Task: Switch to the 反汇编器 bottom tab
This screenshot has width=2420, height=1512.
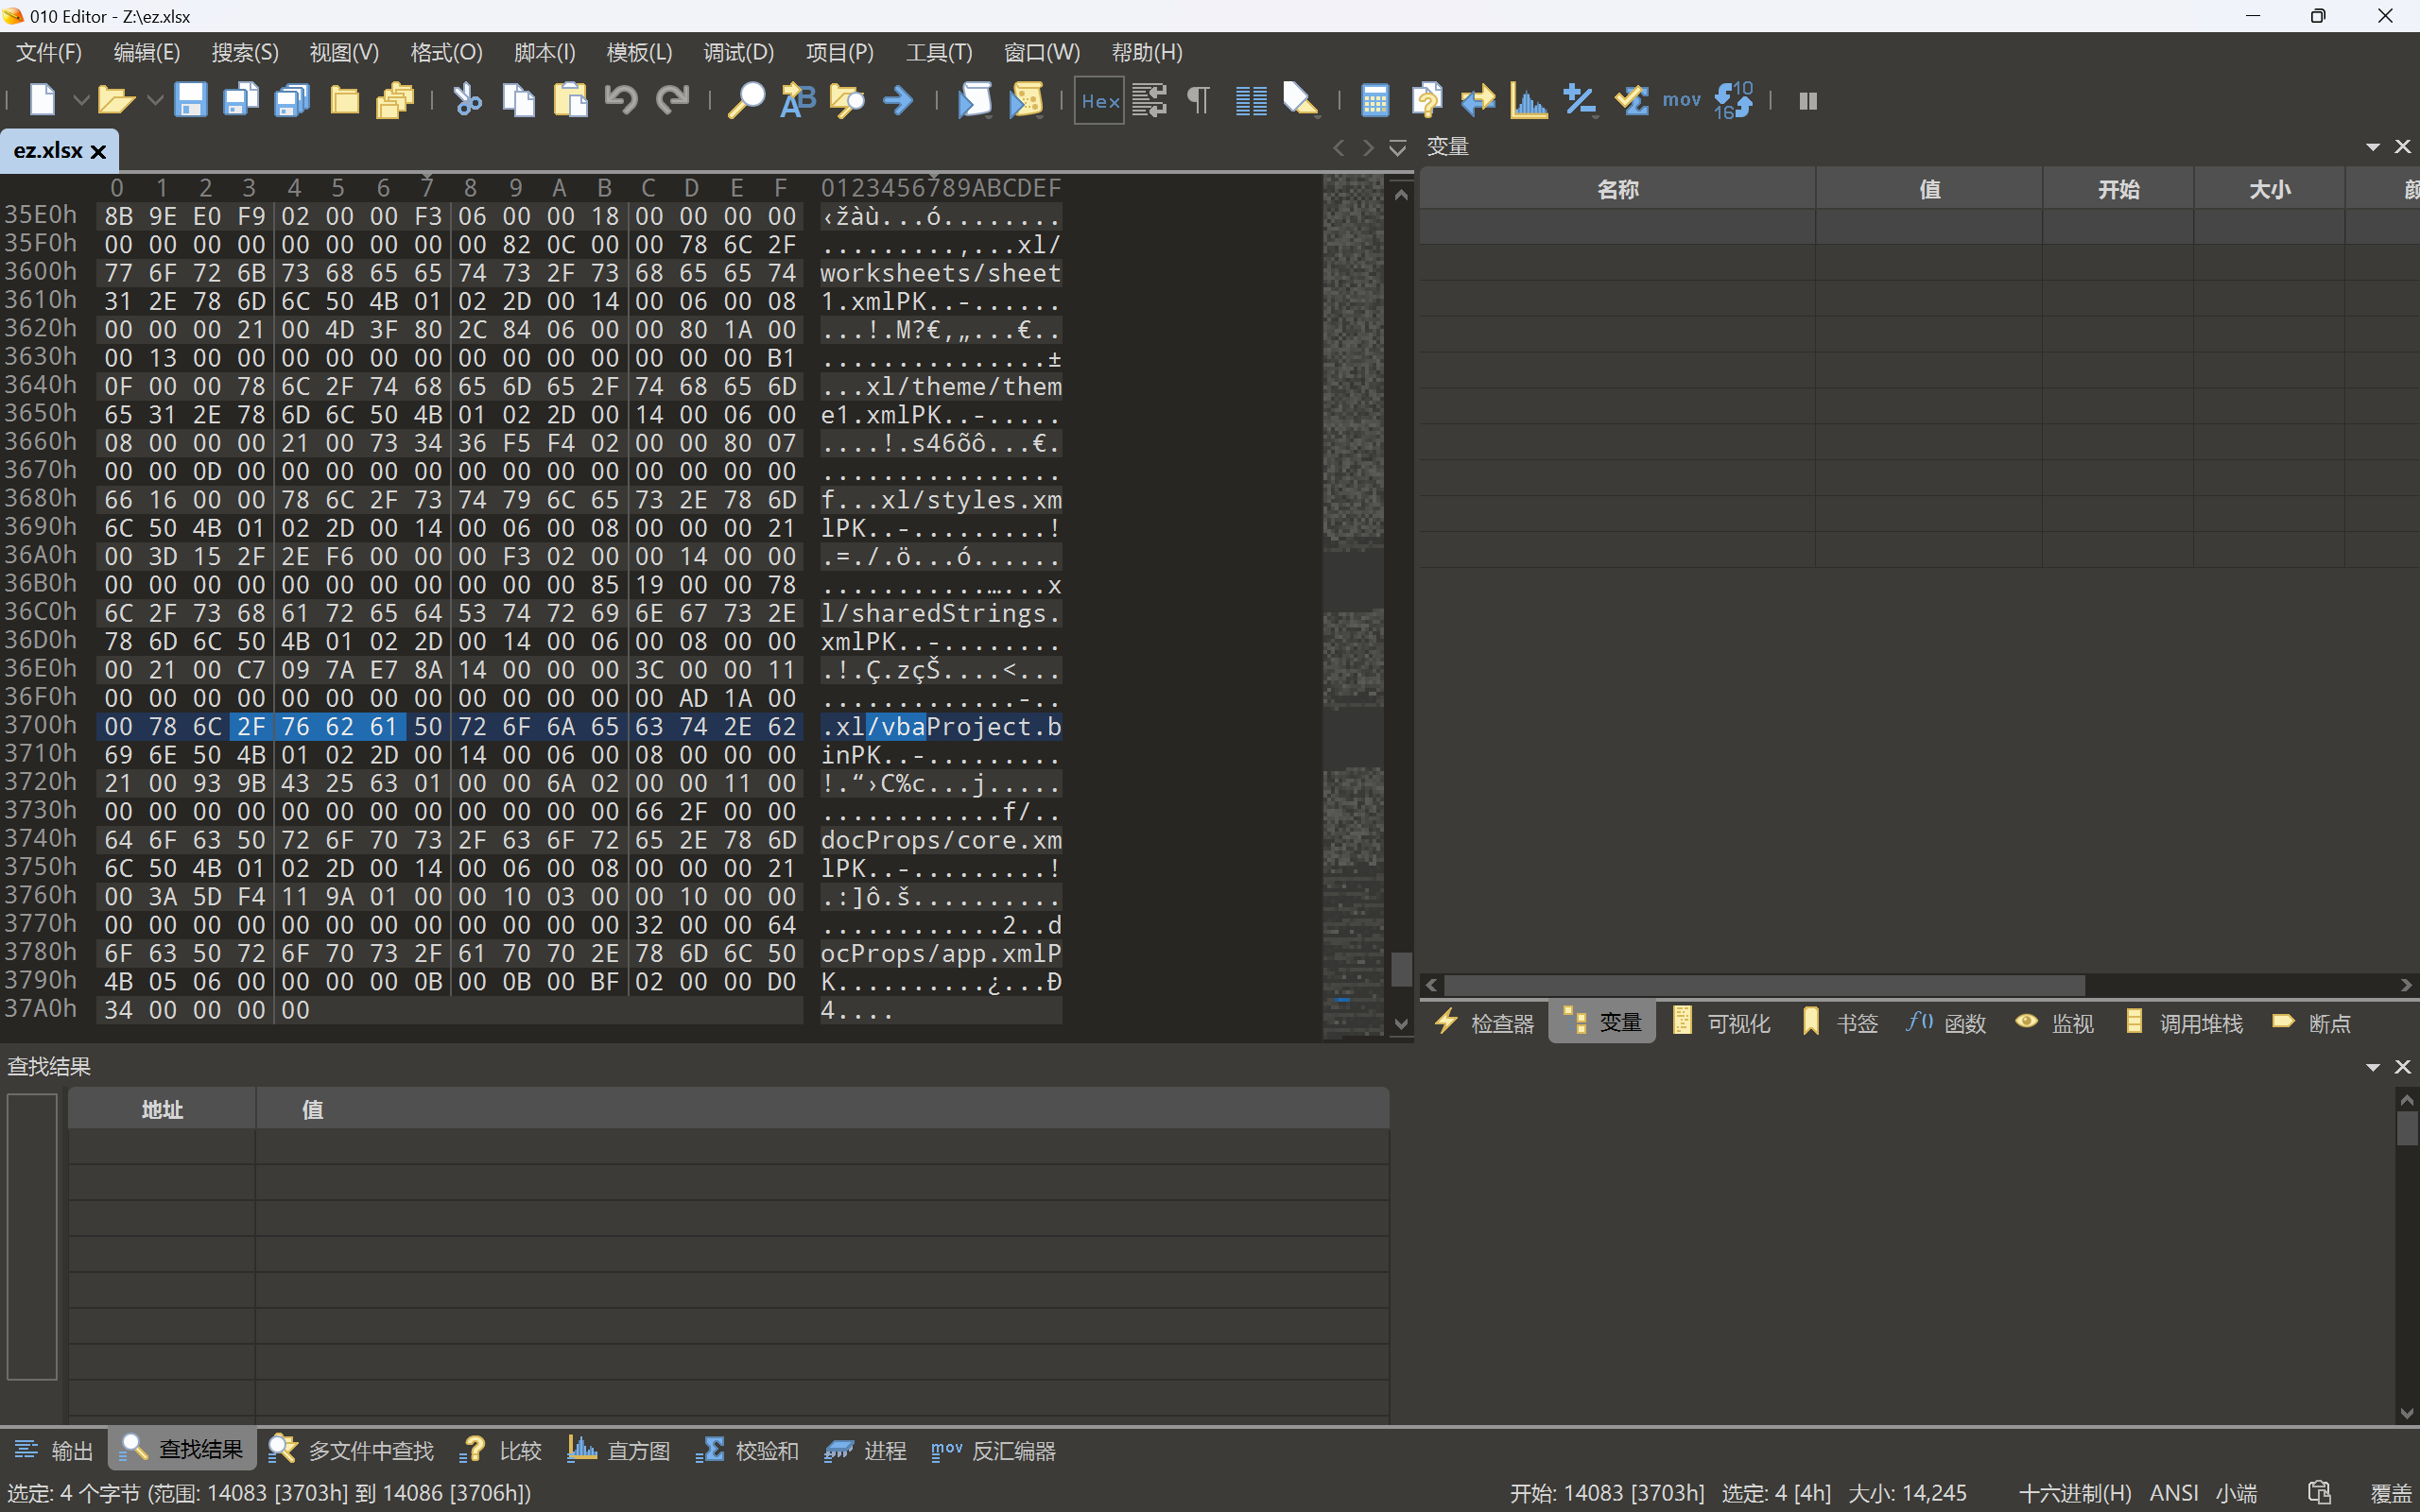Action: tap(993, 1450)
